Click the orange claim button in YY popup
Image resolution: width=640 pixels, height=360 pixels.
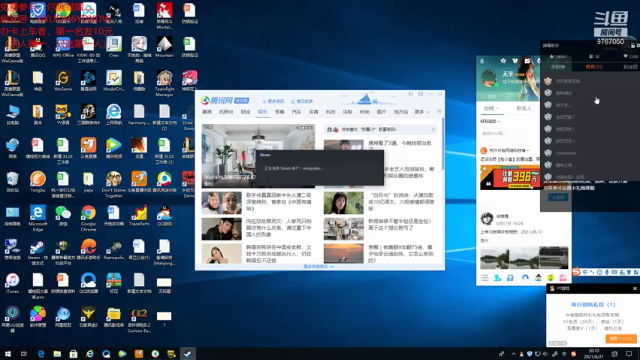click(x=620, y=338)
